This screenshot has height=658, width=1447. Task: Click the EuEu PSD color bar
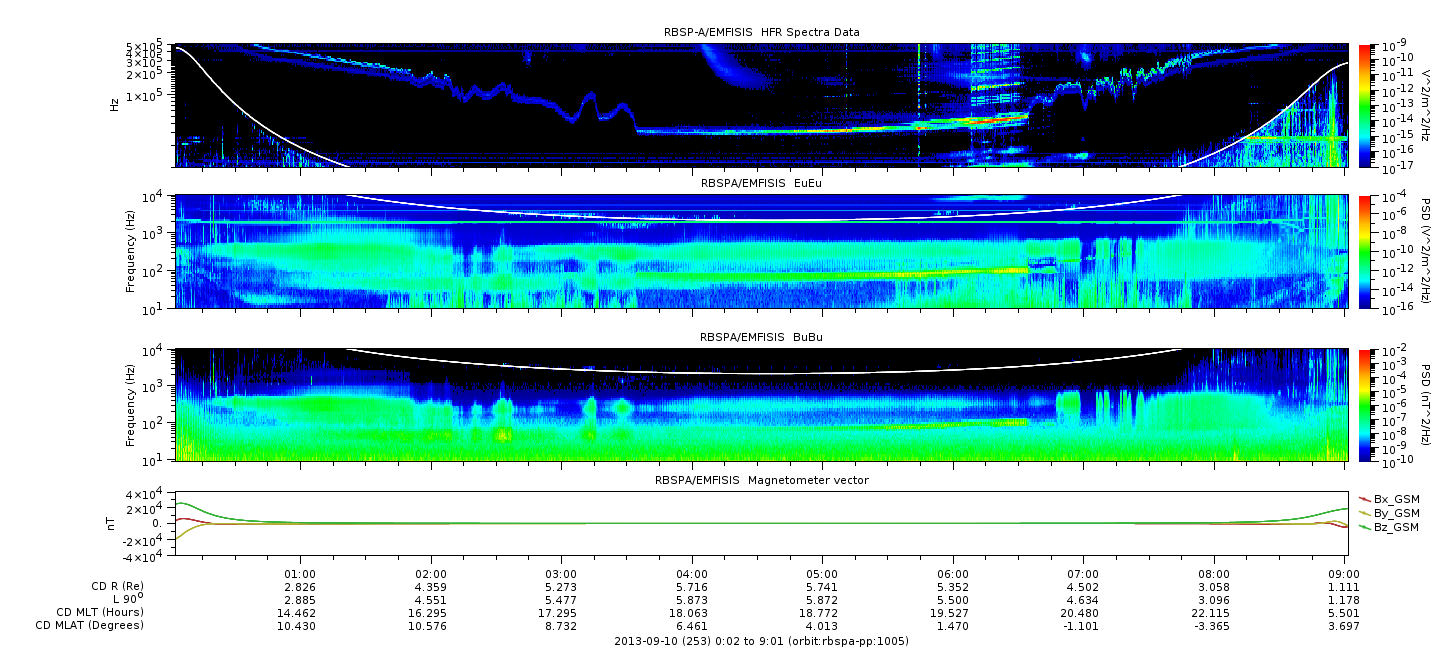click(1364, 251)
